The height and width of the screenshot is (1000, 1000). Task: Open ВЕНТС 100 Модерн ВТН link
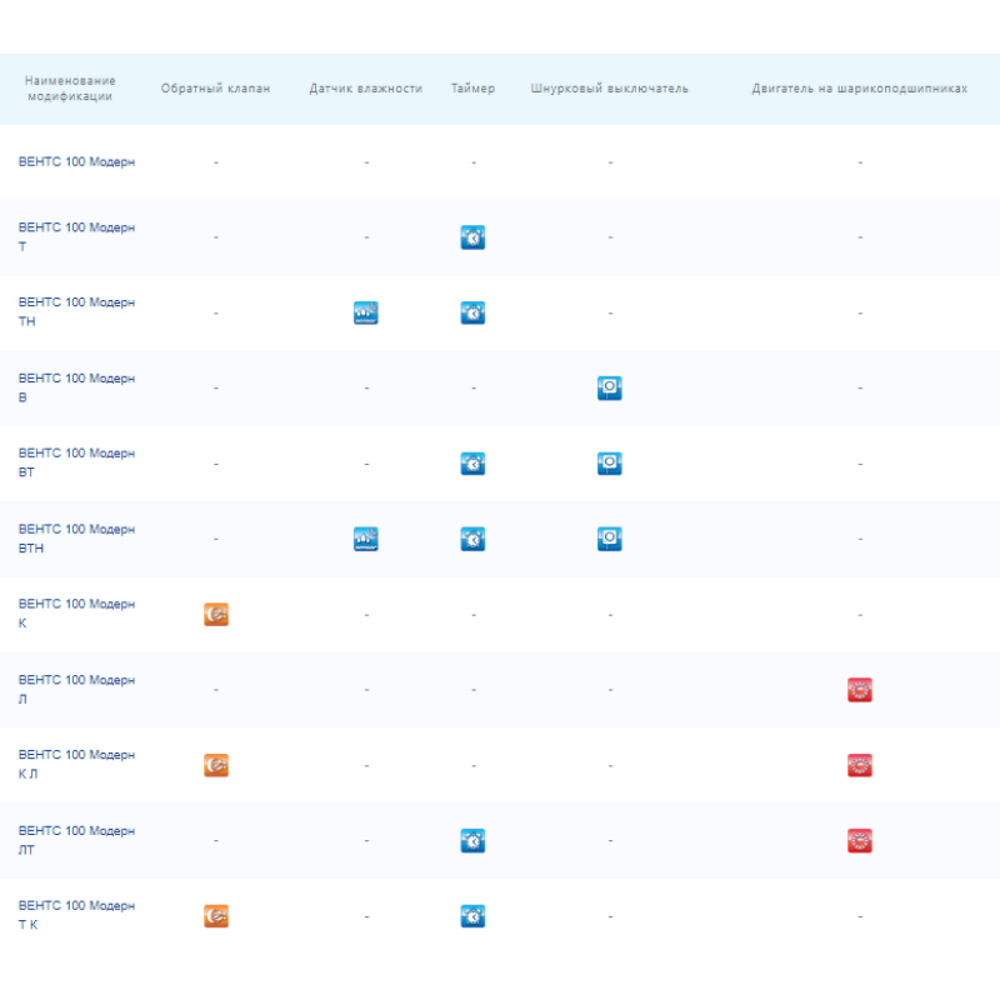77,538
